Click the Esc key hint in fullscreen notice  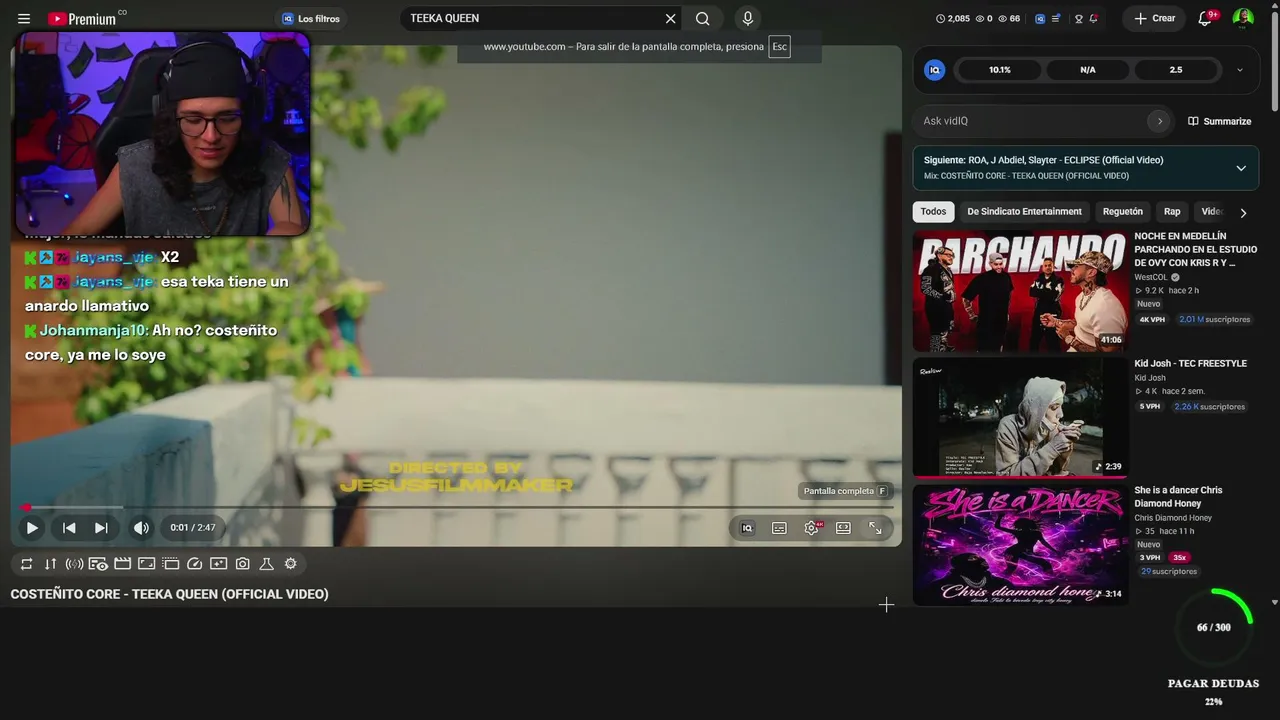coord(779,47)
